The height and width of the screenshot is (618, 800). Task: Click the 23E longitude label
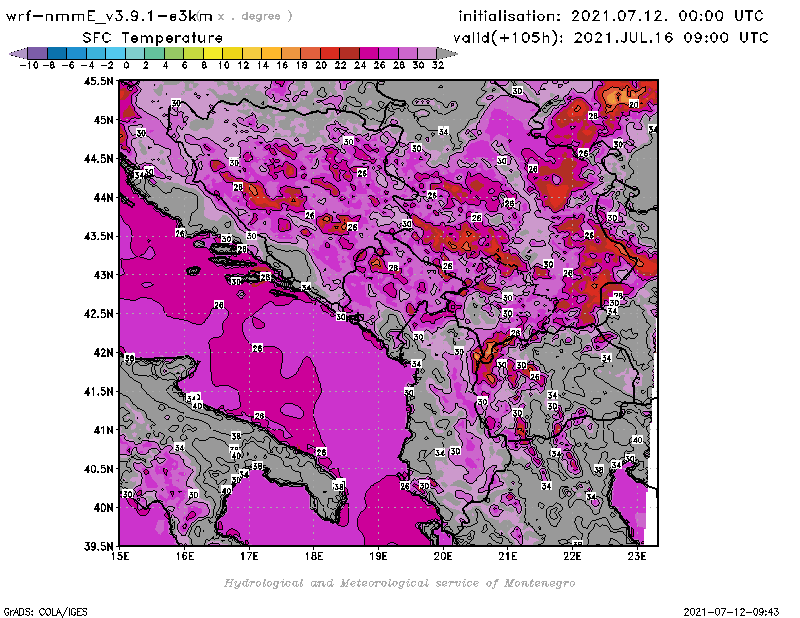637,556
